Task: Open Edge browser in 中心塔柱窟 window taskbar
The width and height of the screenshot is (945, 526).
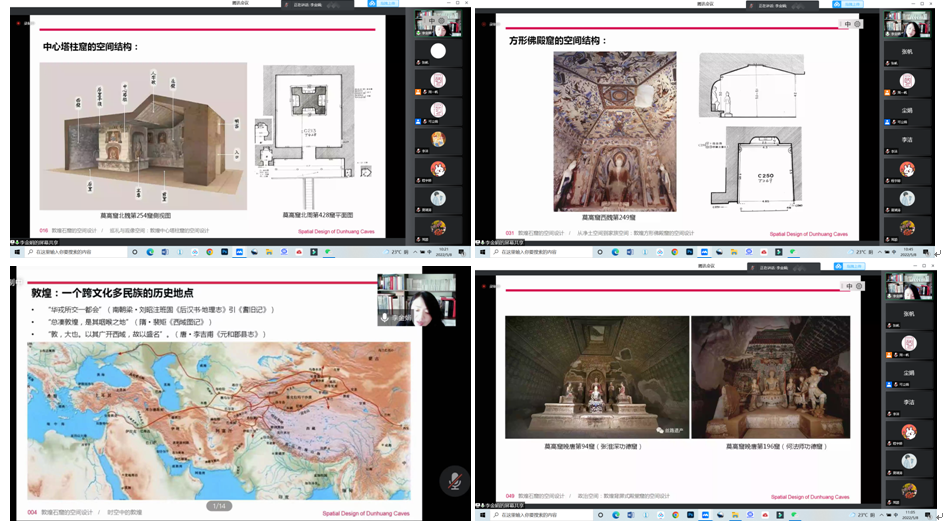Action: [x=150, y=252]
